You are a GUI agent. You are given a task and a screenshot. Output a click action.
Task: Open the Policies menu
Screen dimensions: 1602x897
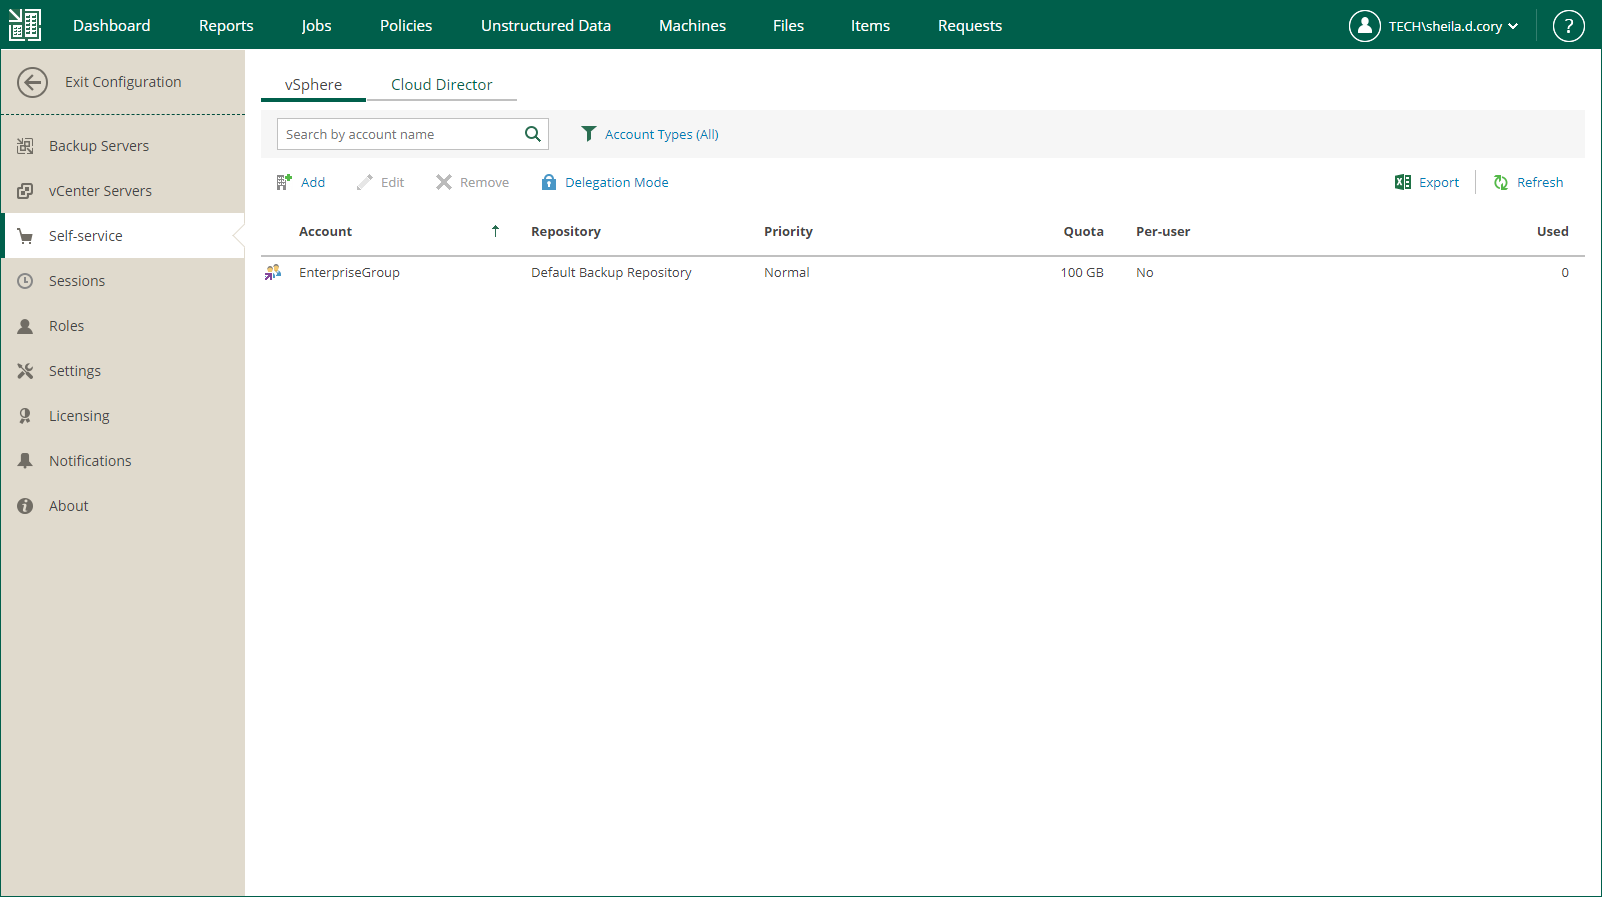click(x=406, y=26)
